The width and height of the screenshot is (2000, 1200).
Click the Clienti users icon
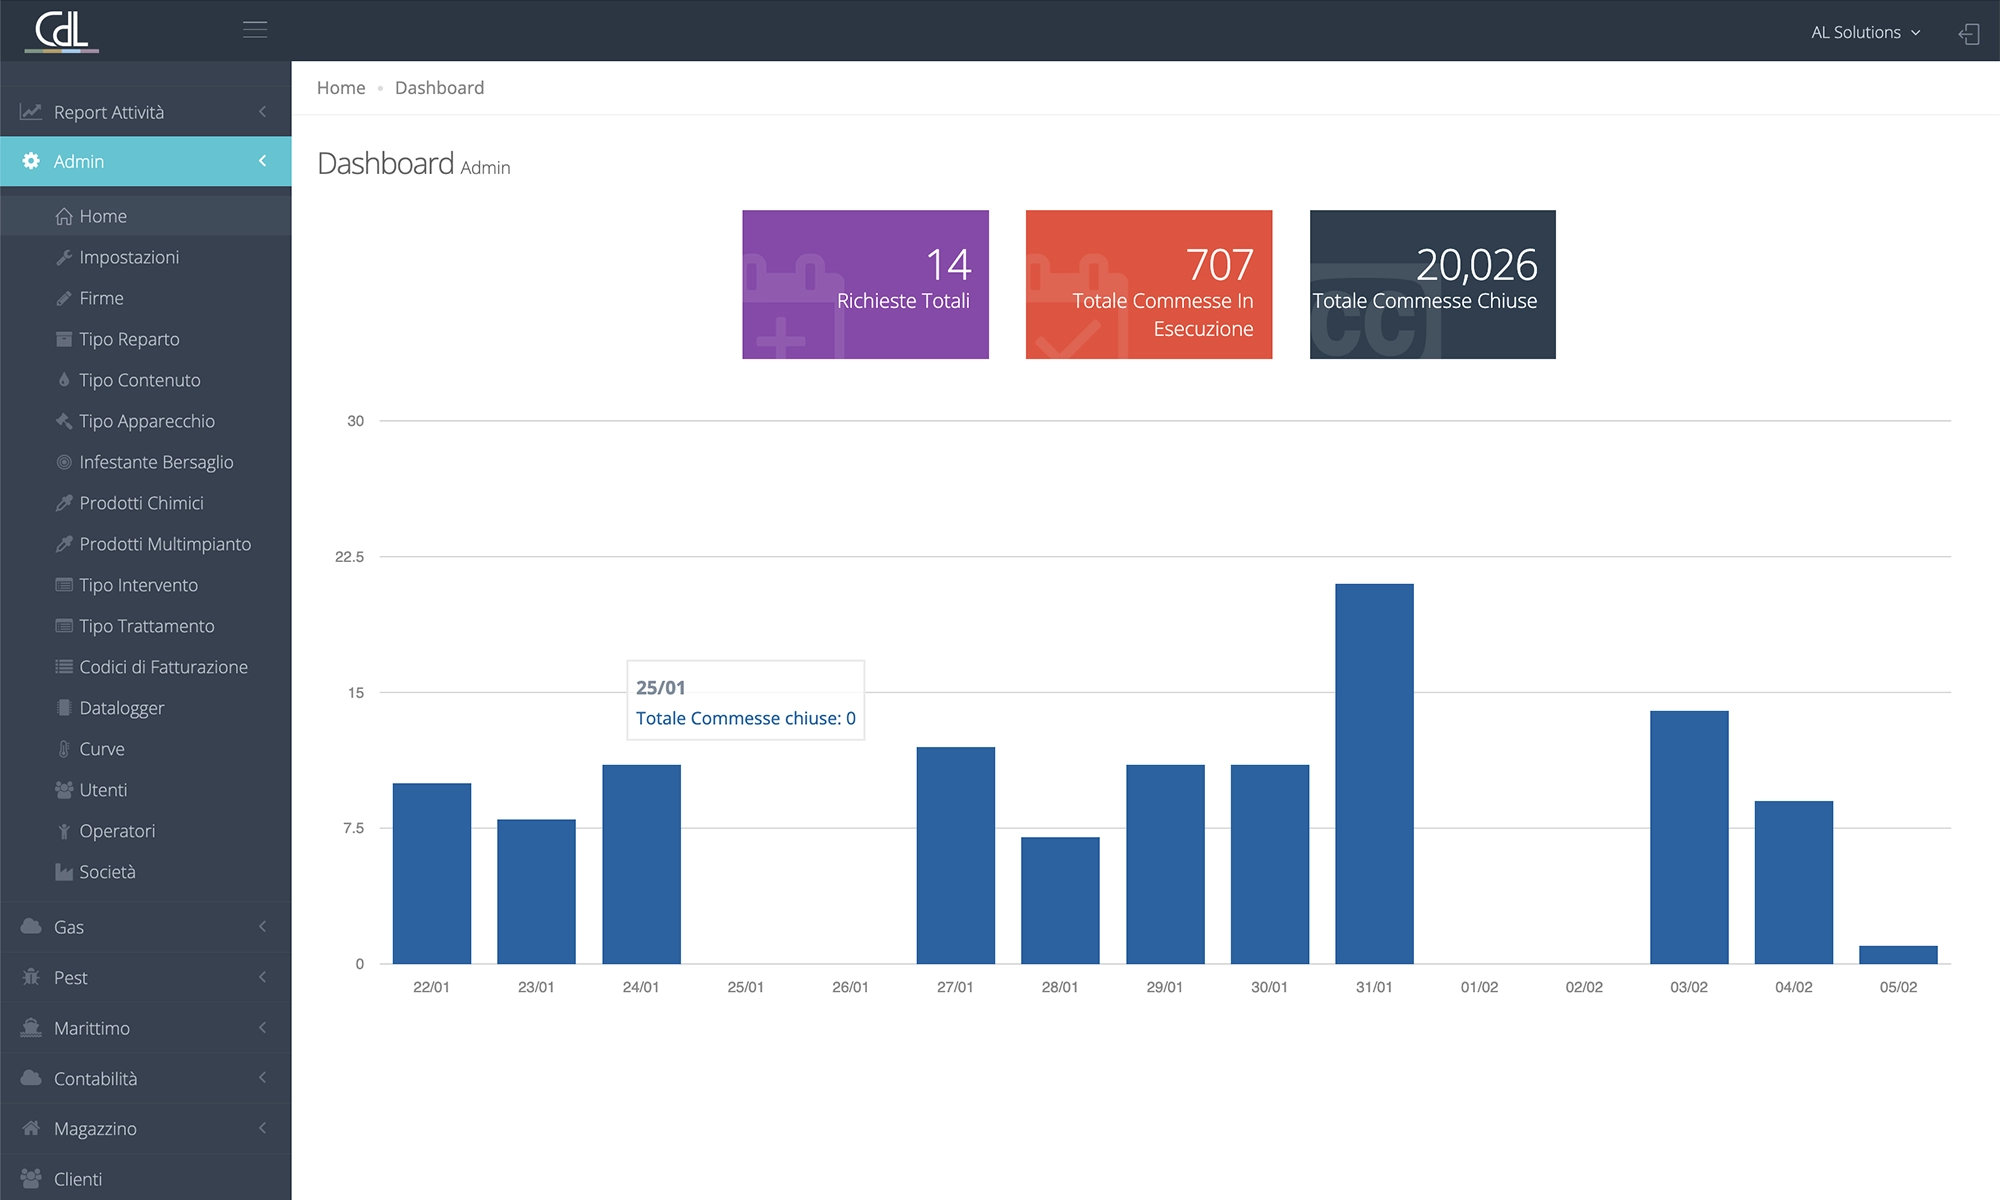[31, 1179]
